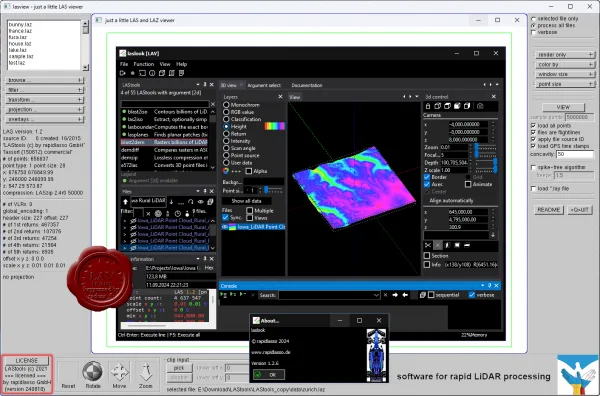The height and width of the screenshot is (396, 600).
Task: Click the Height rainbow color ramp swatch
Action: point(274,126)
